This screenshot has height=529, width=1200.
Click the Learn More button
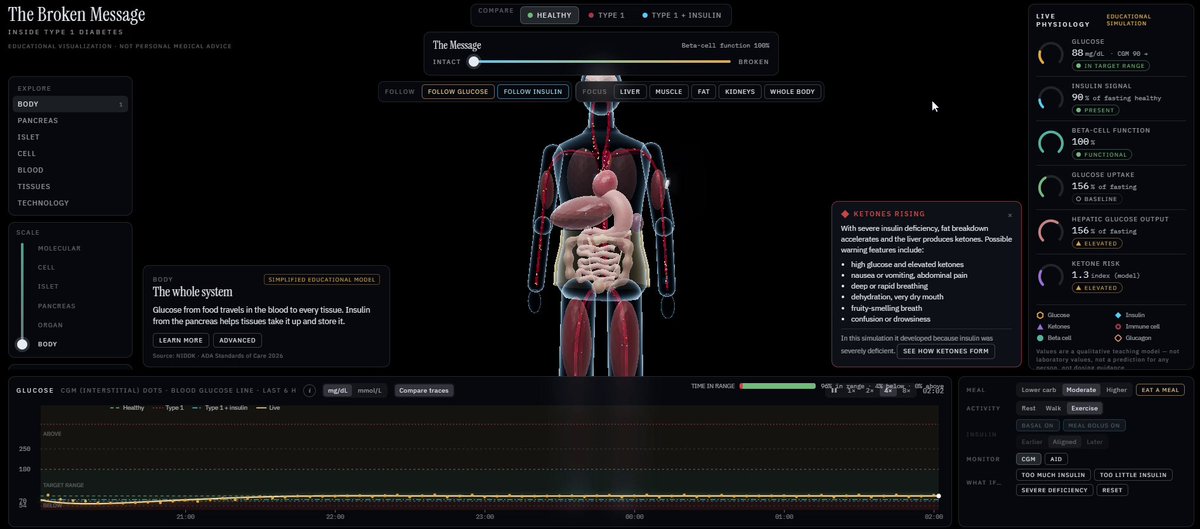180,341
